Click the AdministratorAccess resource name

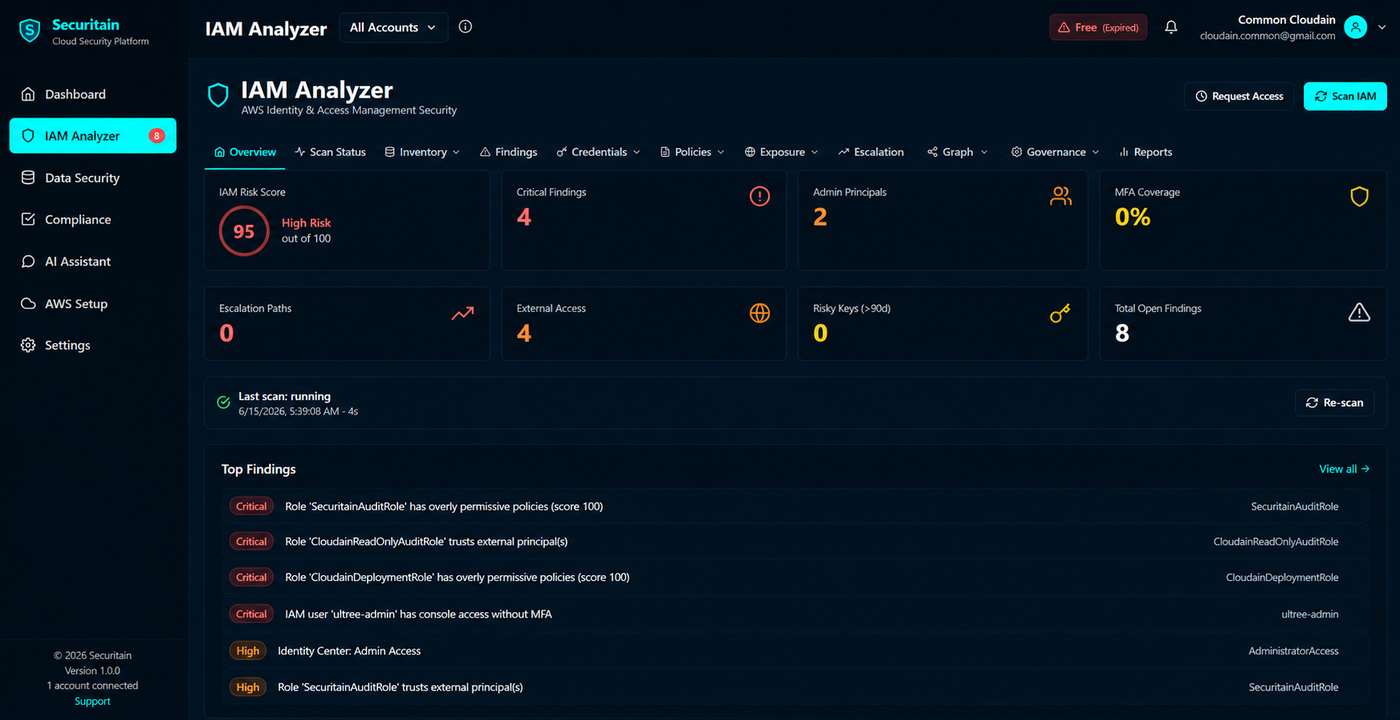[1293, 651]
